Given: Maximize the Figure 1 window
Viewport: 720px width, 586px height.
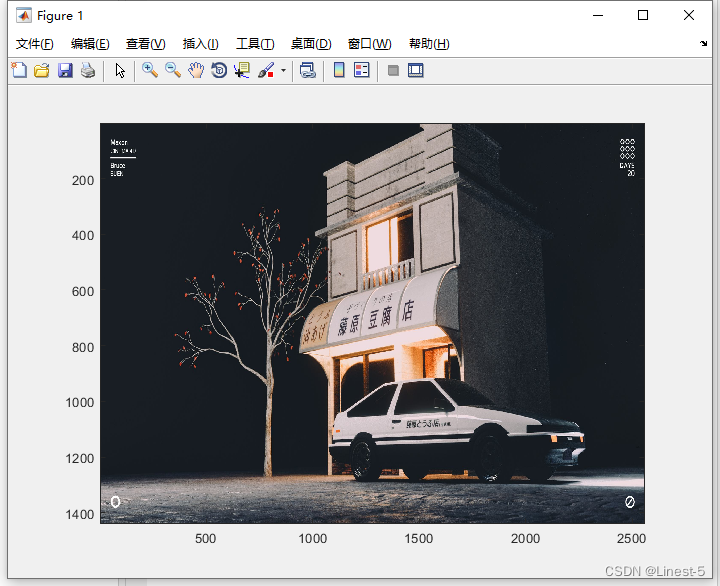Looking at the screenshot, I should [643, 15].
